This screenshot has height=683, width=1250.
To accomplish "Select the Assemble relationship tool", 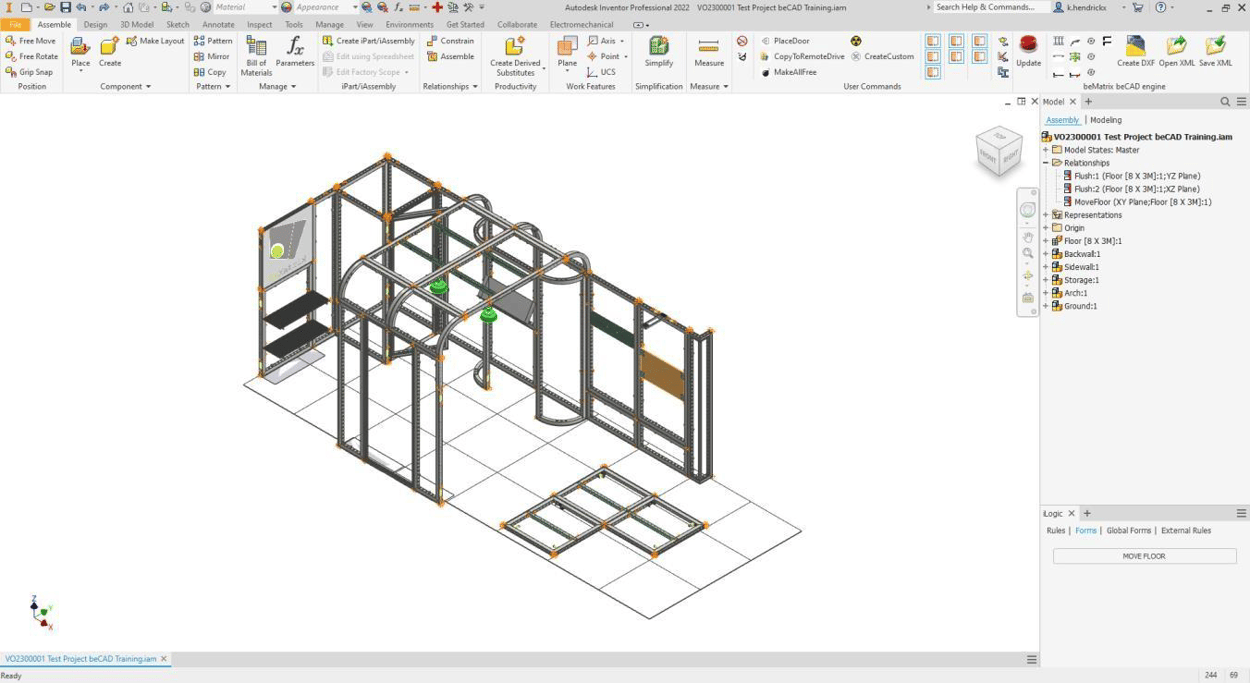I will pos(450,56).
